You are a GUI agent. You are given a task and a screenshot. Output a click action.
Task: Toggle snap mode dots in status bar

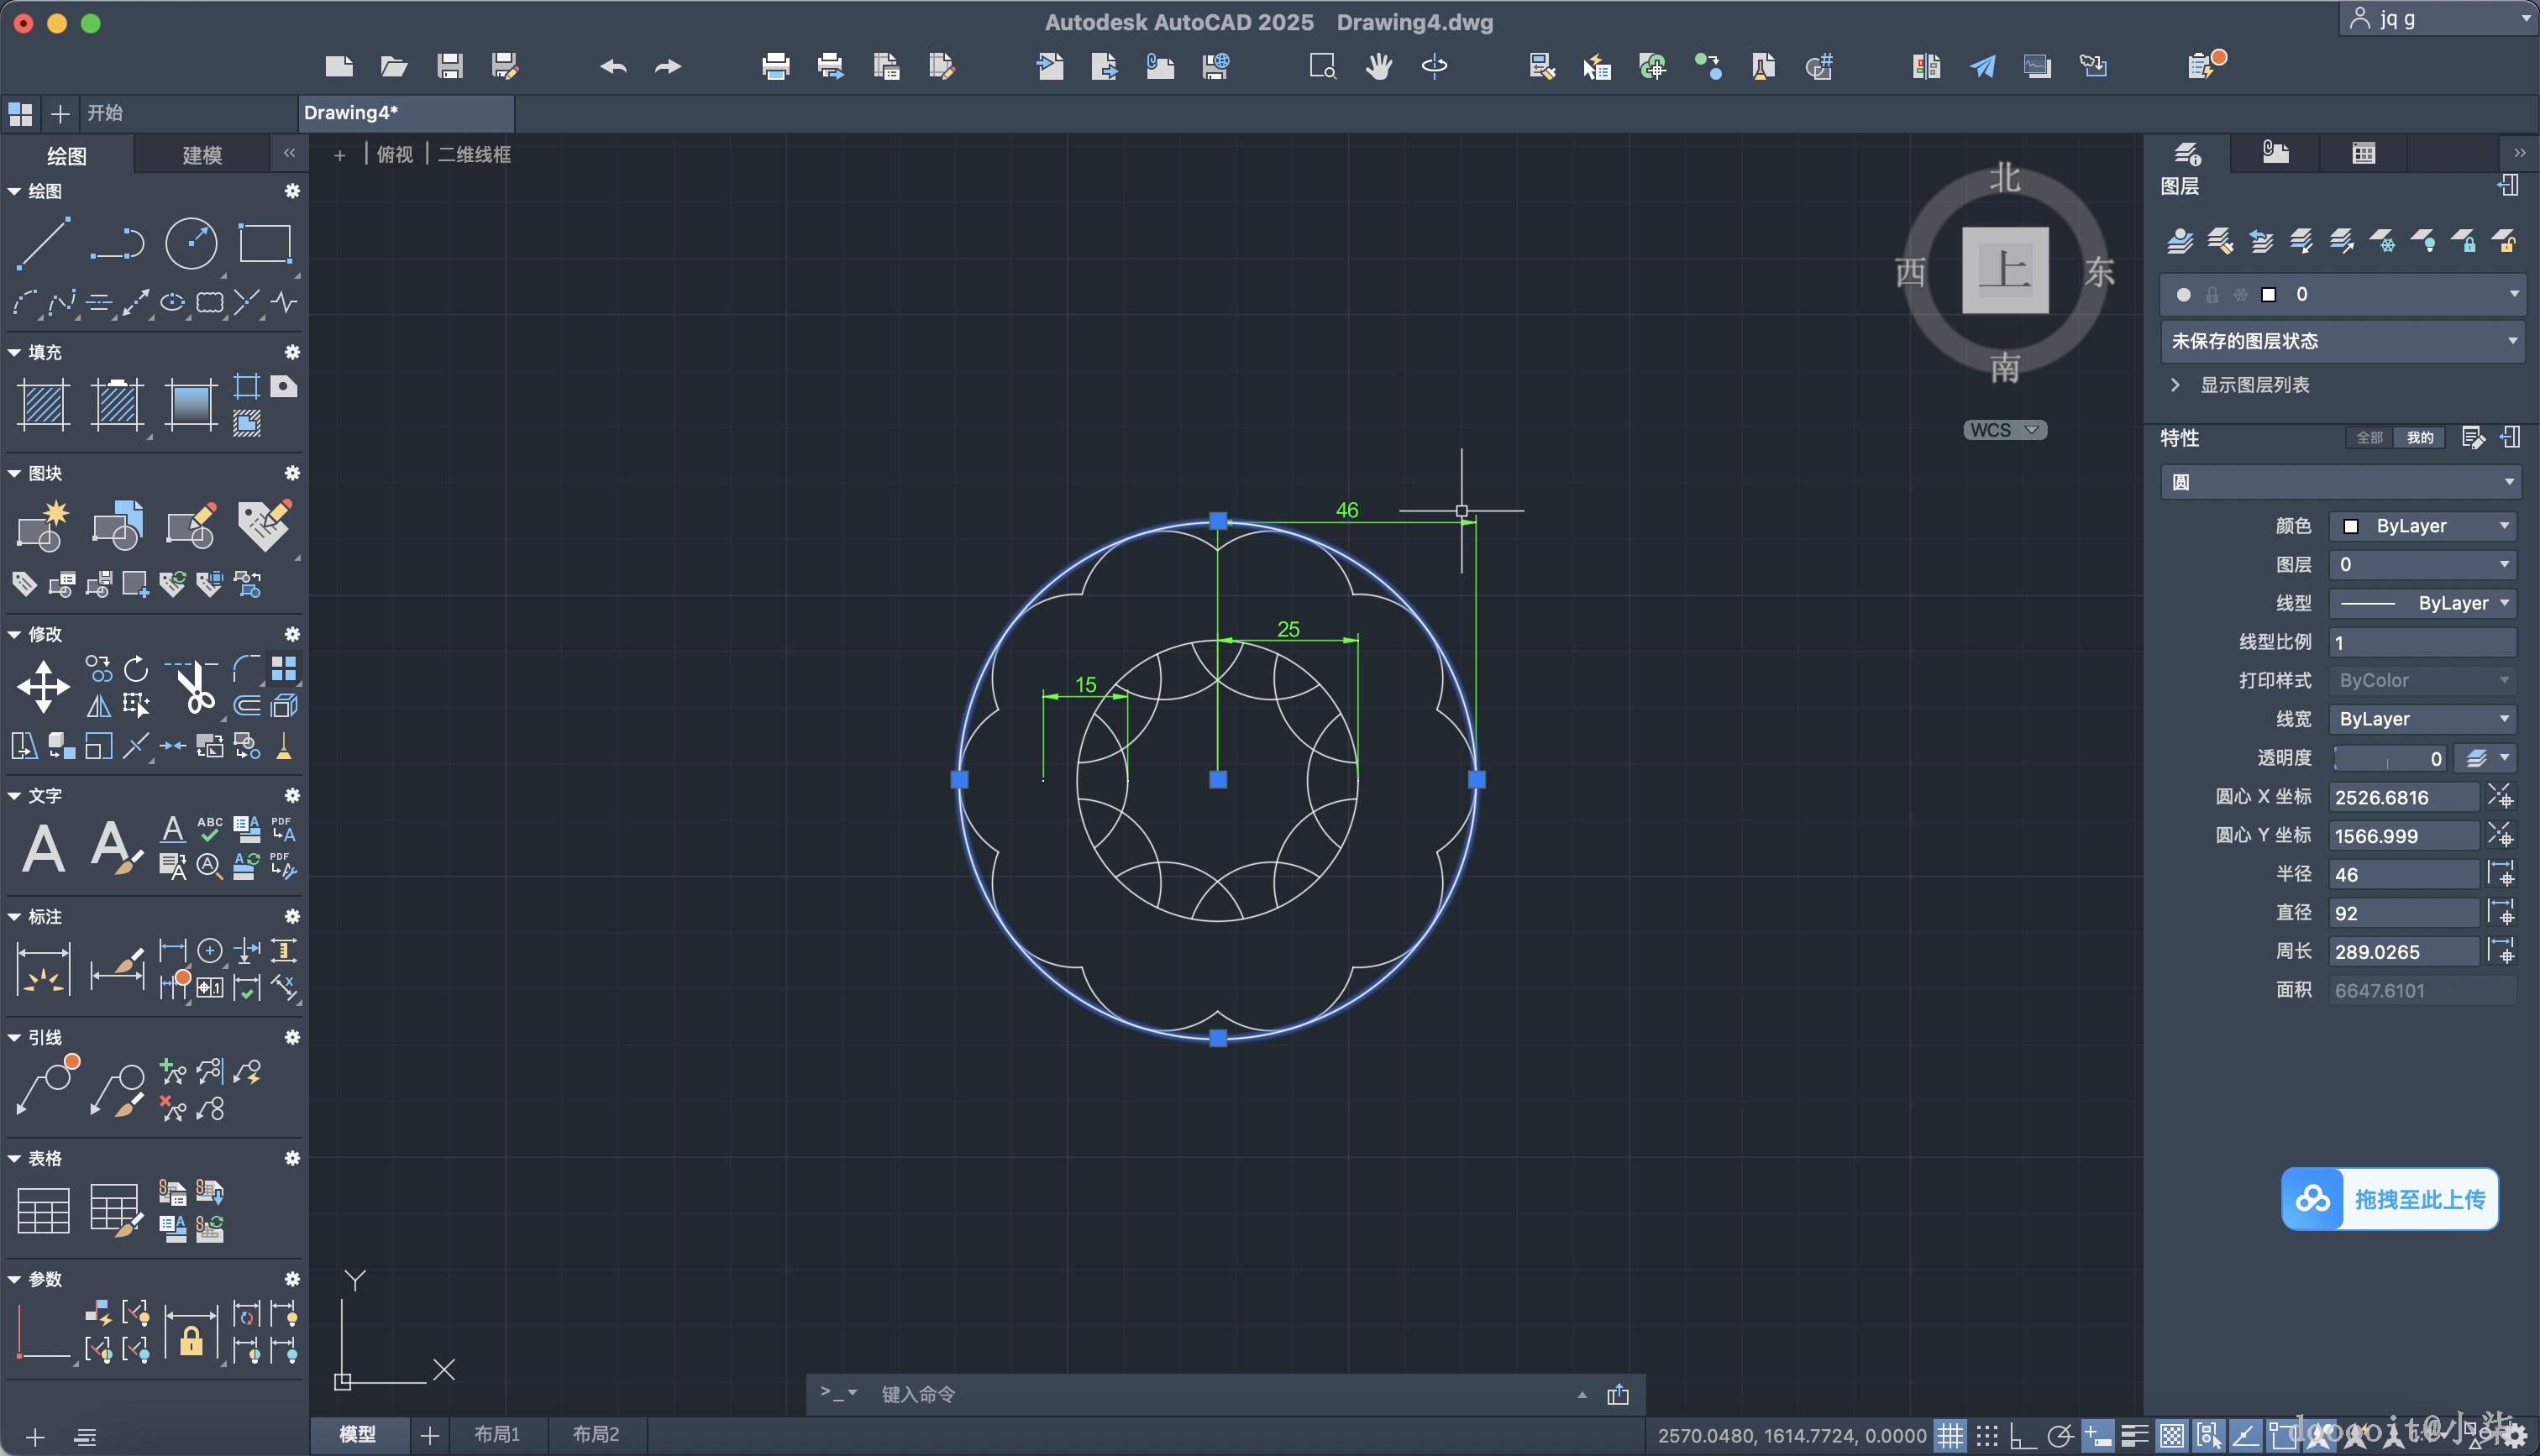point(1987,1436)
